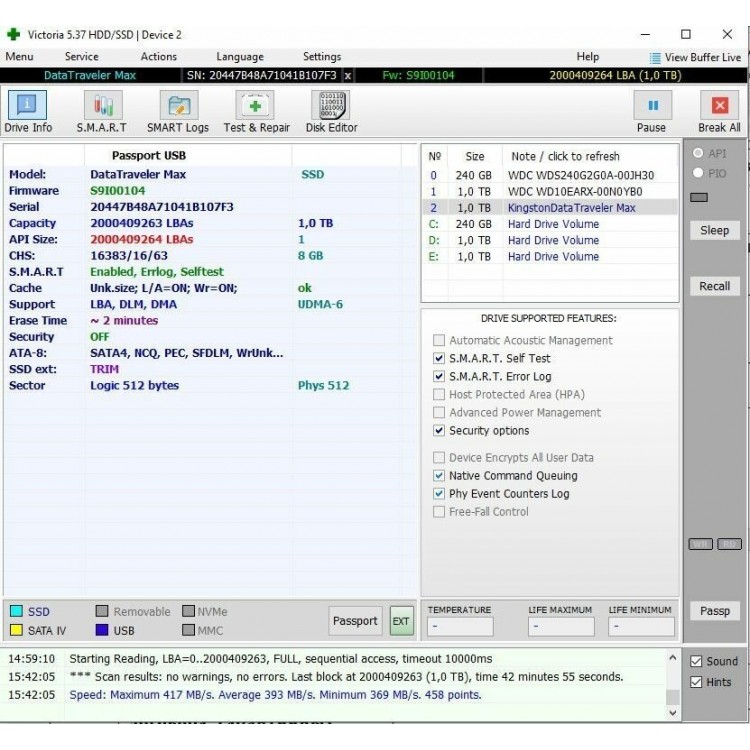Toggle Phy Event Counters Log checkbox
Image resolution: width=750 pixels, height=750 pixels.
click(x=439, y=494)
